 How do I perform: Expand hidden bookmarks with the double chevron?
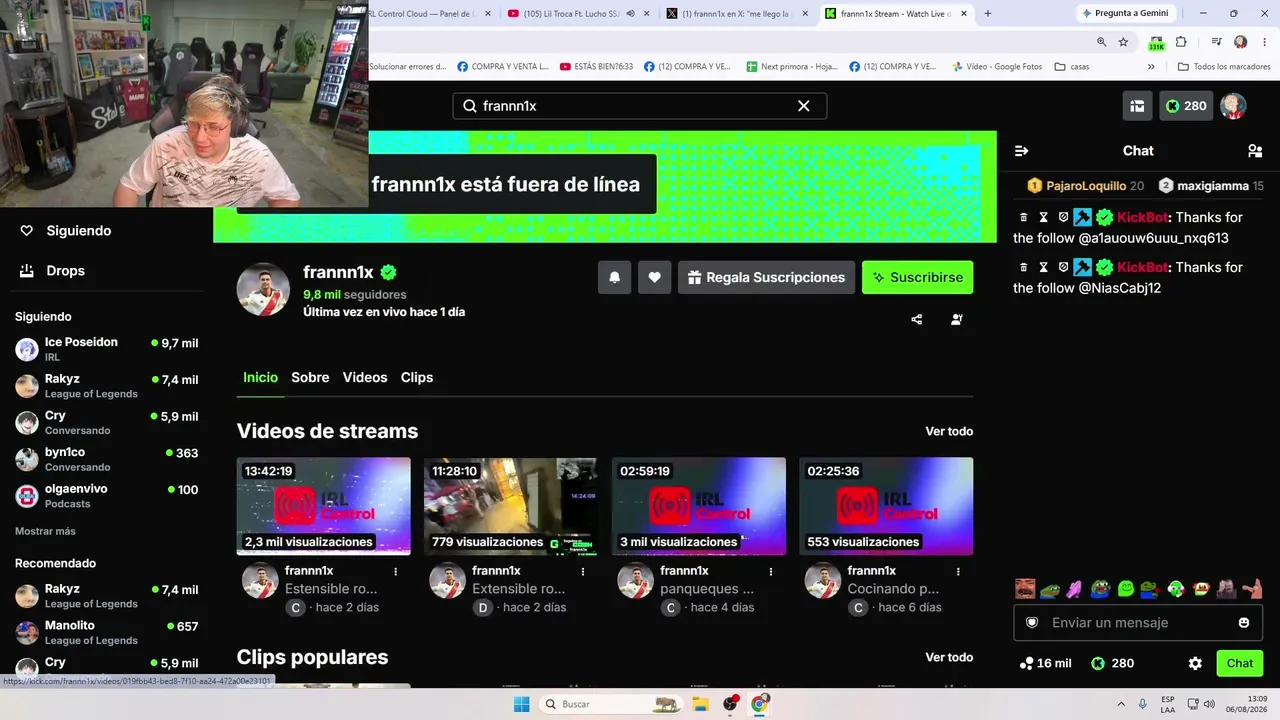pos(1151,67)
